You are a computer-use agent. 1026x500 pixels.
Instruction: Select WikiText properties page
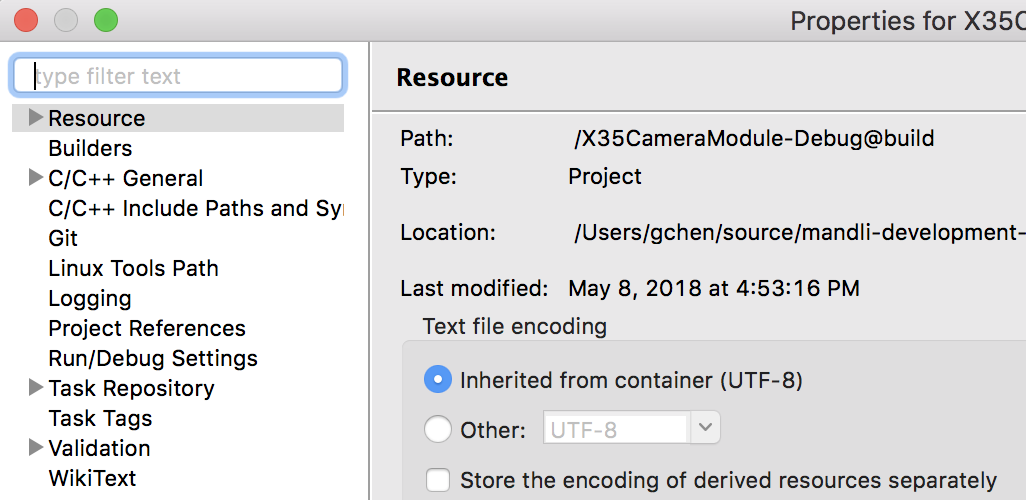pyautogui.click(x=92, y=478)
